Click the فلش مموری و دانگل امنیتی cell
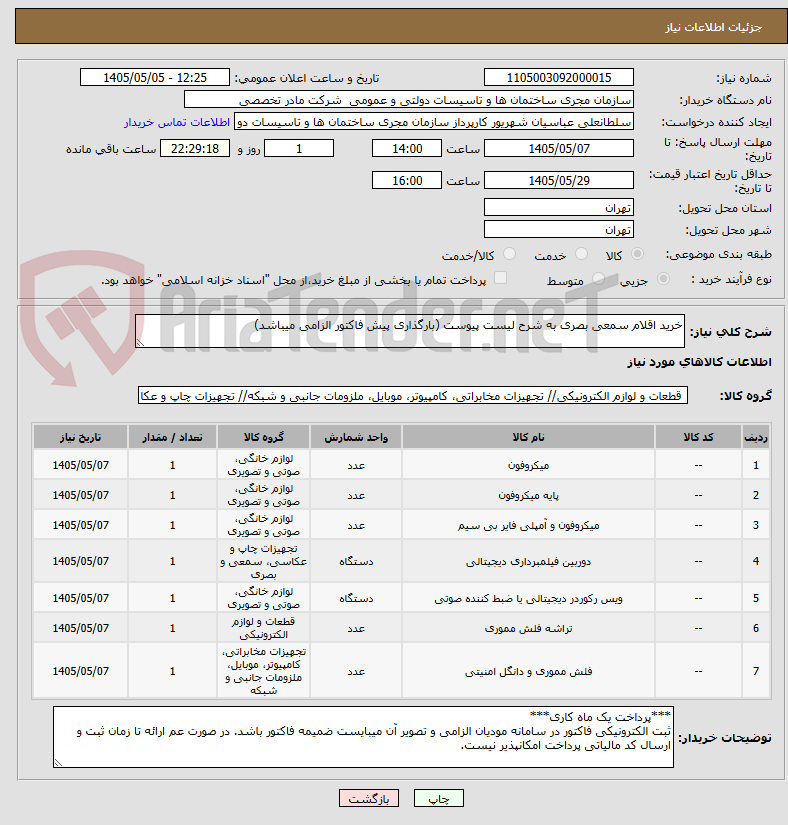788x825 pixels. coord(528,671)
